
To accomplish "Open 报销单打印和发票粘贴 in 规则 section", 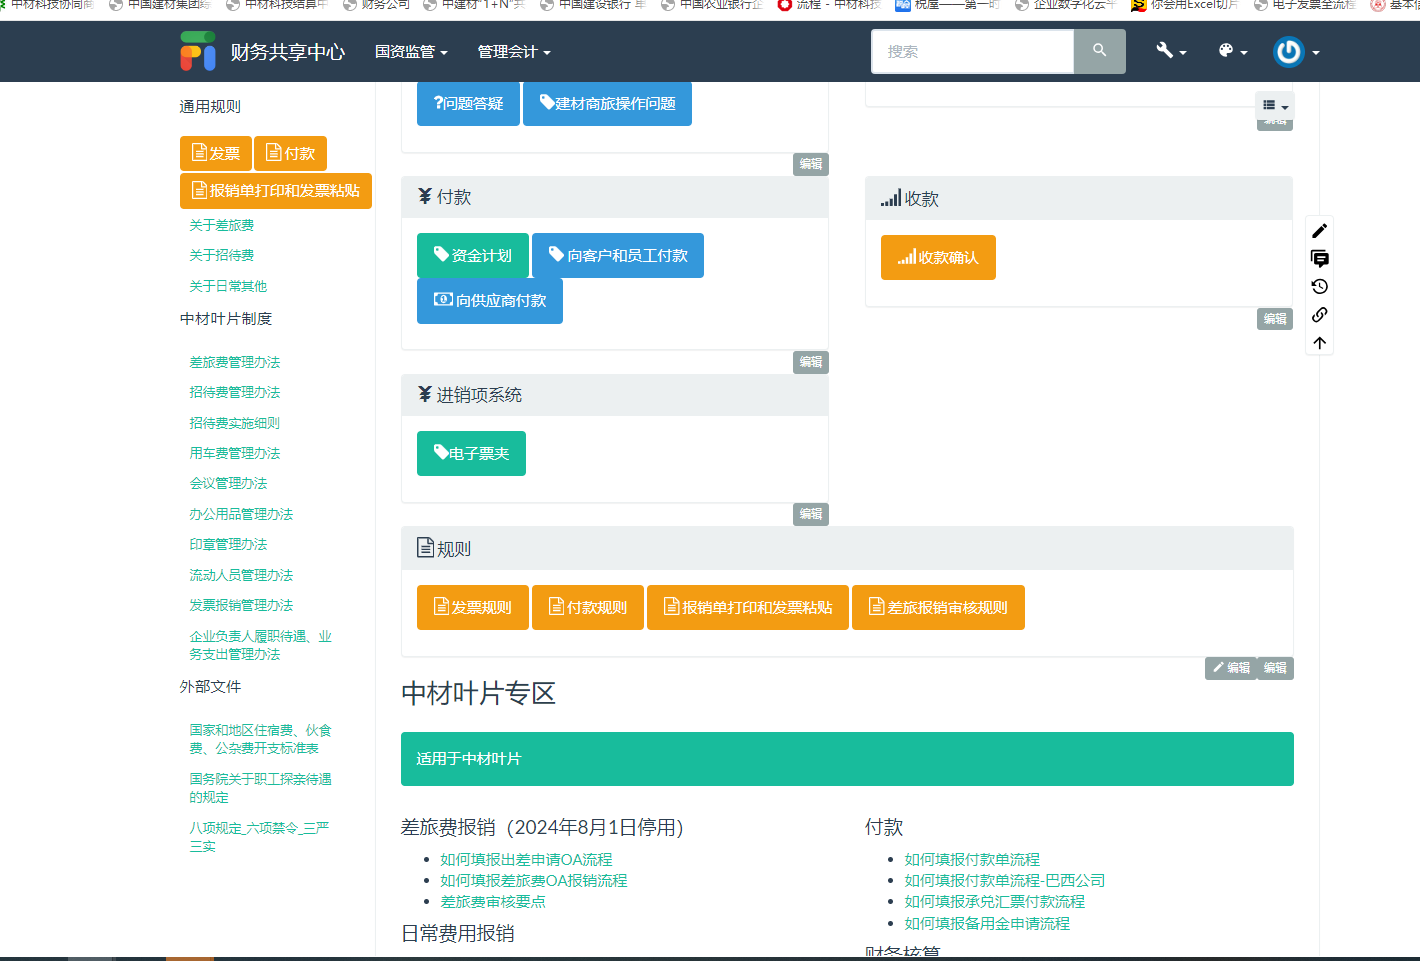I will [x=748, y=607].
